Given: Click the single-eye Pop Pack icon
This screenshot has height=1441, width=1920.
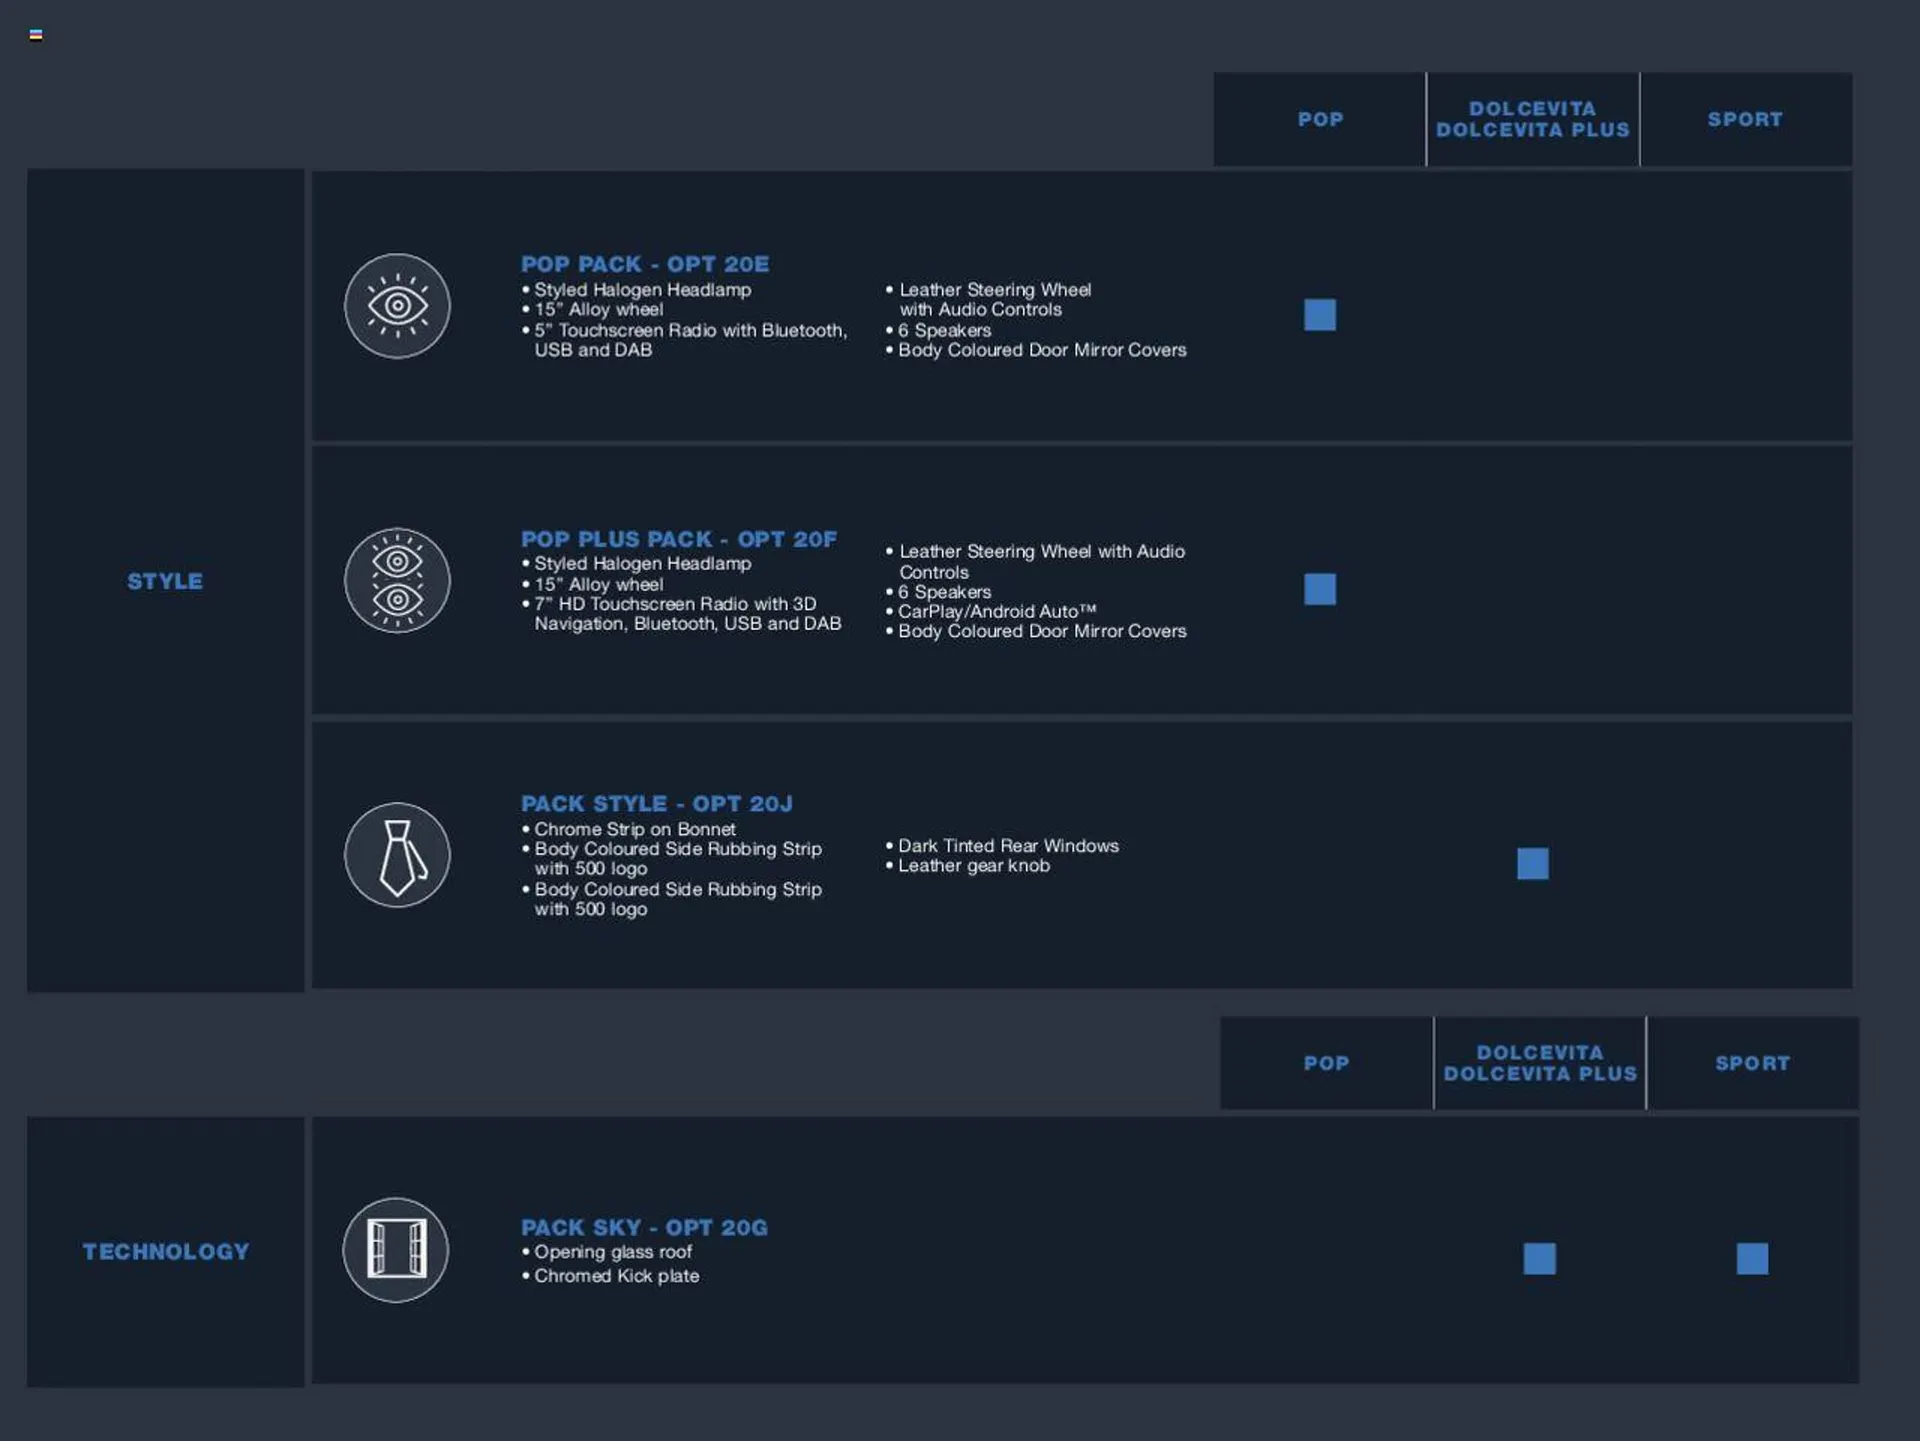Looking at the screenshot, I should click(397, 306).
